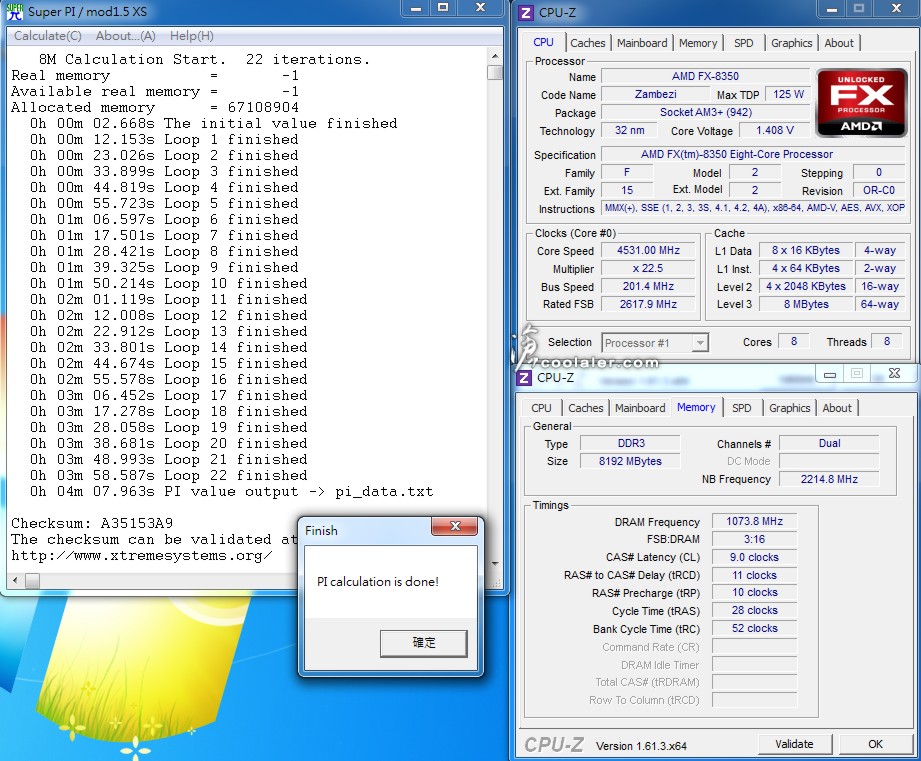Click the Core Voltage value 1.408 V
This screenshot has width=921, height=761.
[775, 130]
